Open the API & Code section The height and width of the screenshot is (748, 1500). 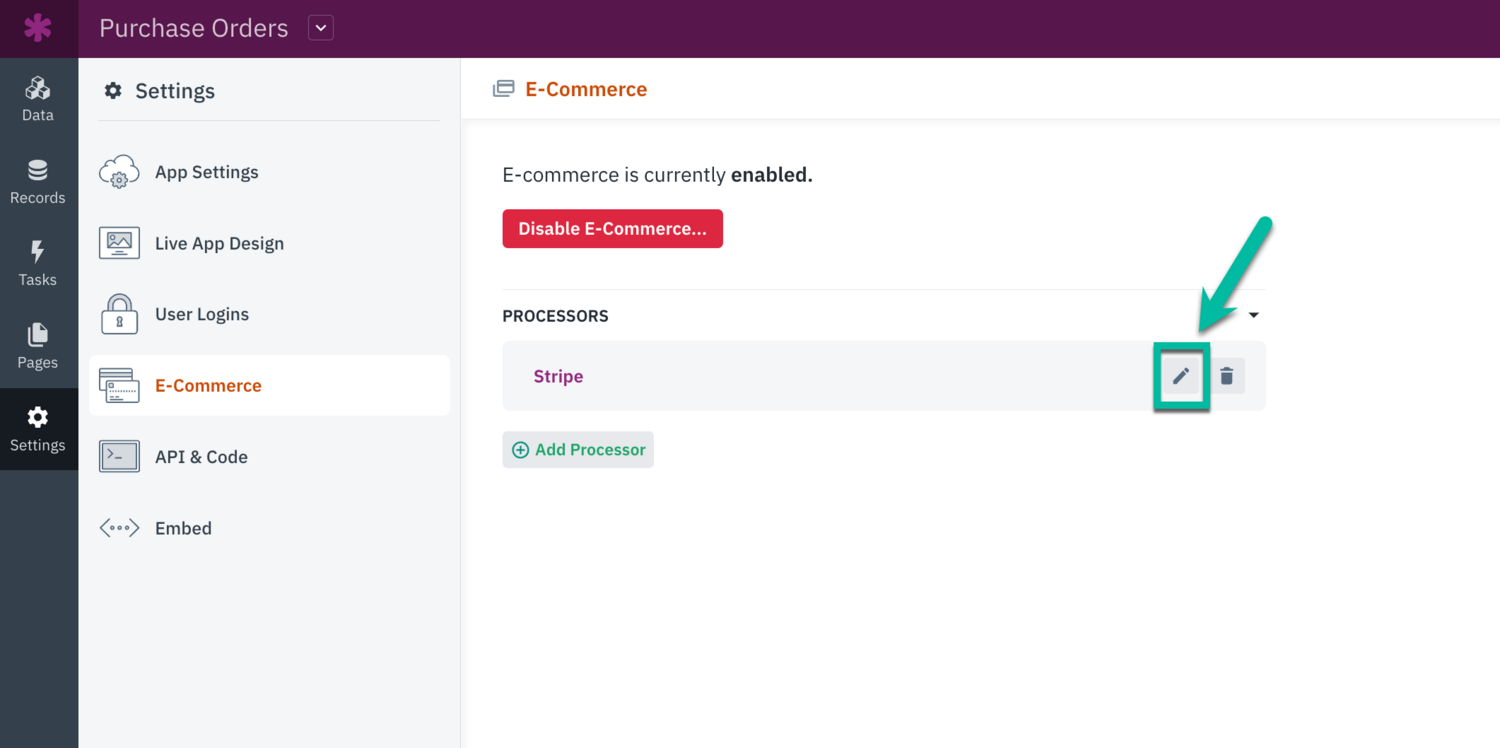click(x=201, y=456)
